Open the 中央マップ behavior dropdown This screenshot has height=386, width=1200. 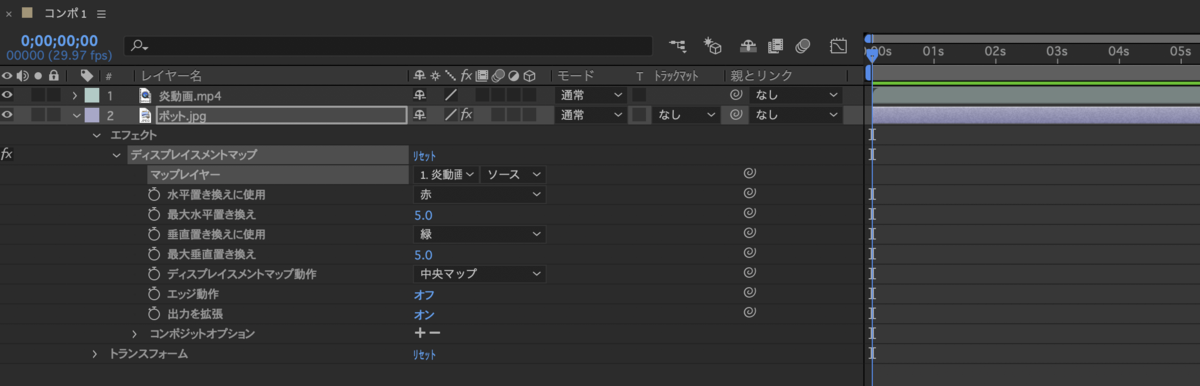[x=480, y=273]
